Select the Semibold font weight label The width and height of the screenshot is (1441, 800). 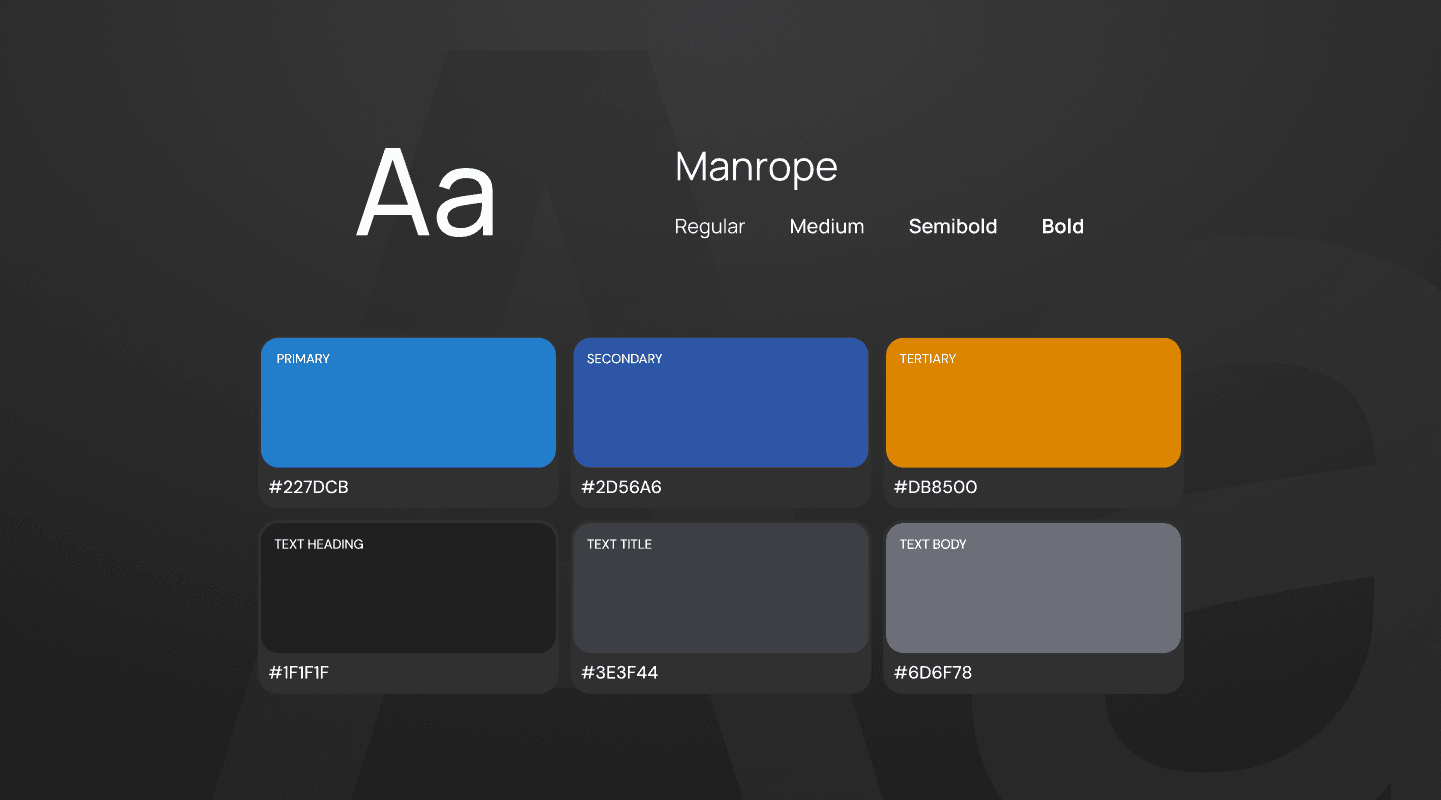953,227
